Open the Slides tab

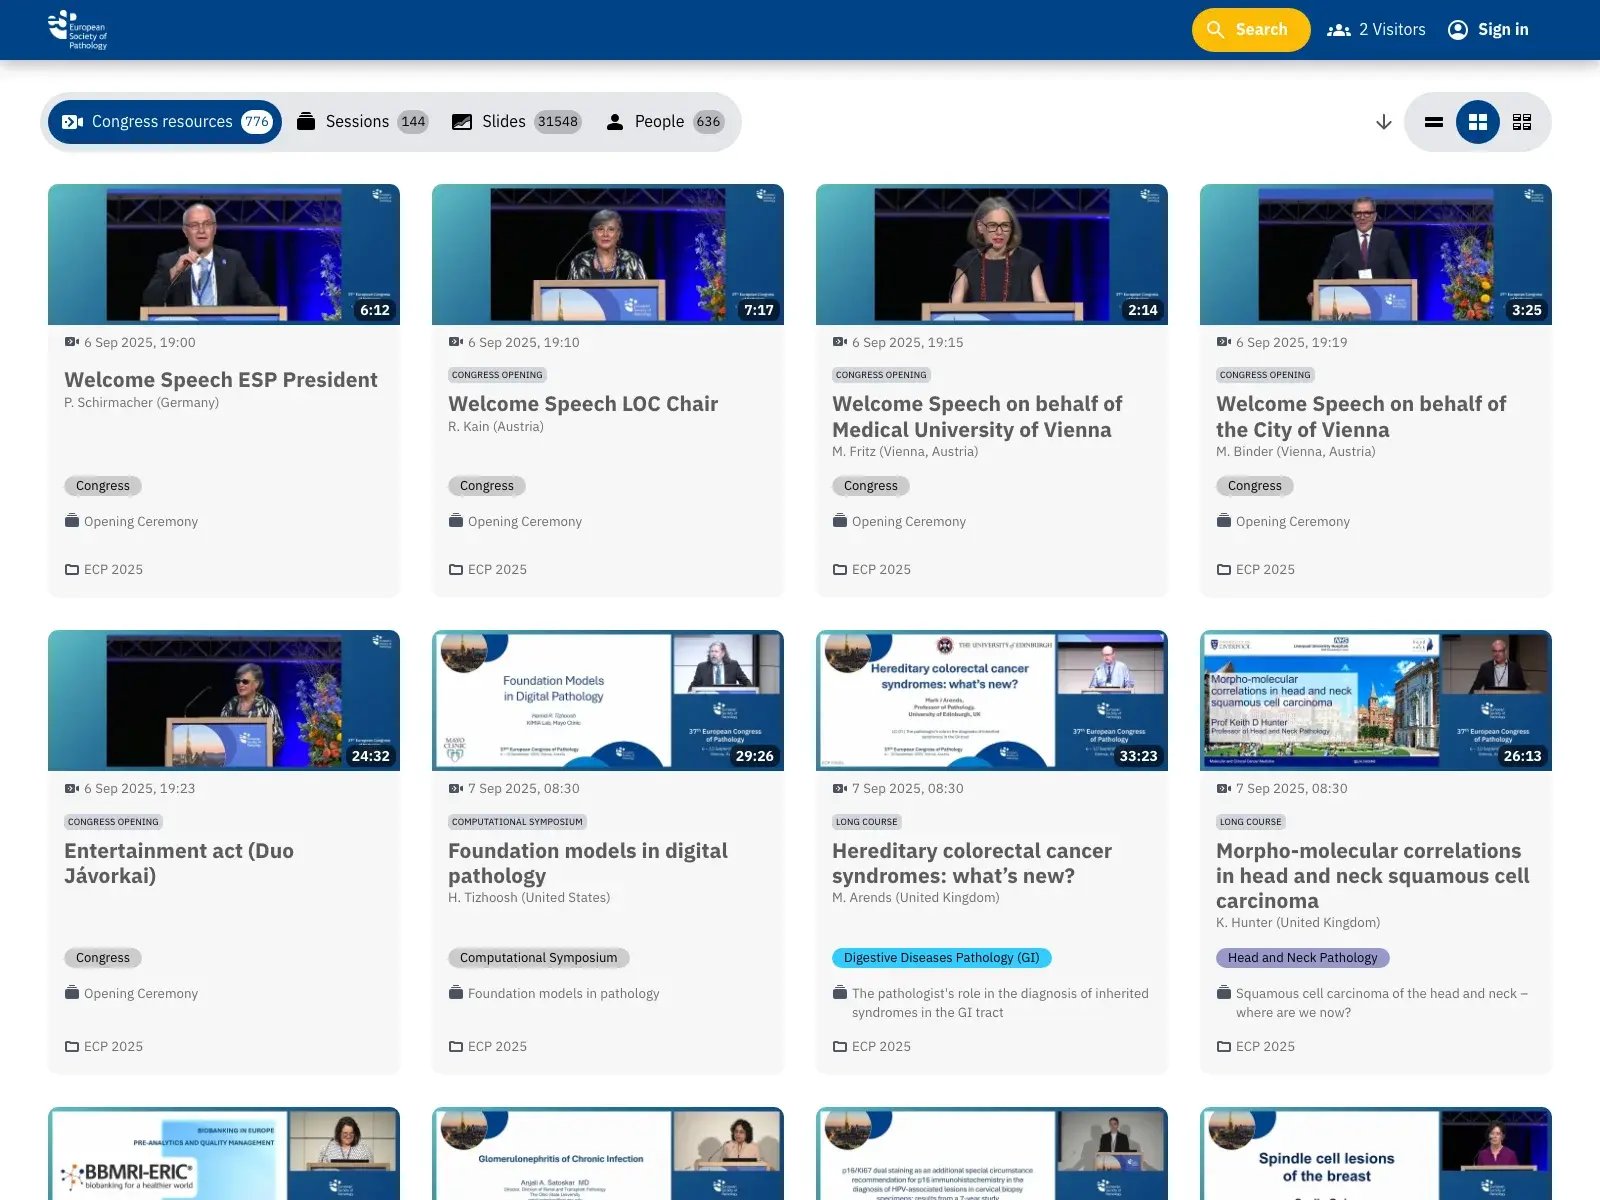516,122
